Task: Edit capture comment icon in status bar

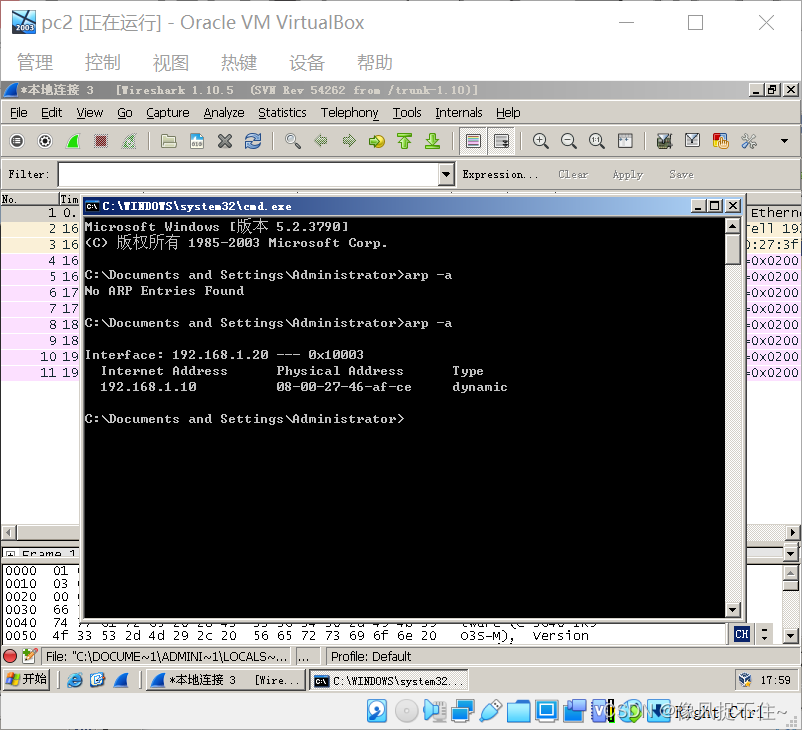Action: pos(30,656)
